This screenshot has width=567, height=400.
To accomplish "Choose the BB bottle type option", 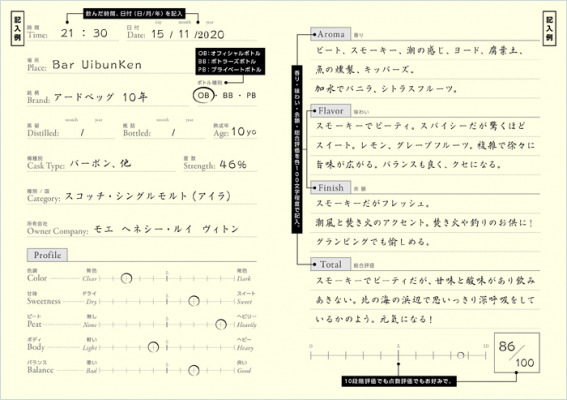I will (x=228, y=95).
